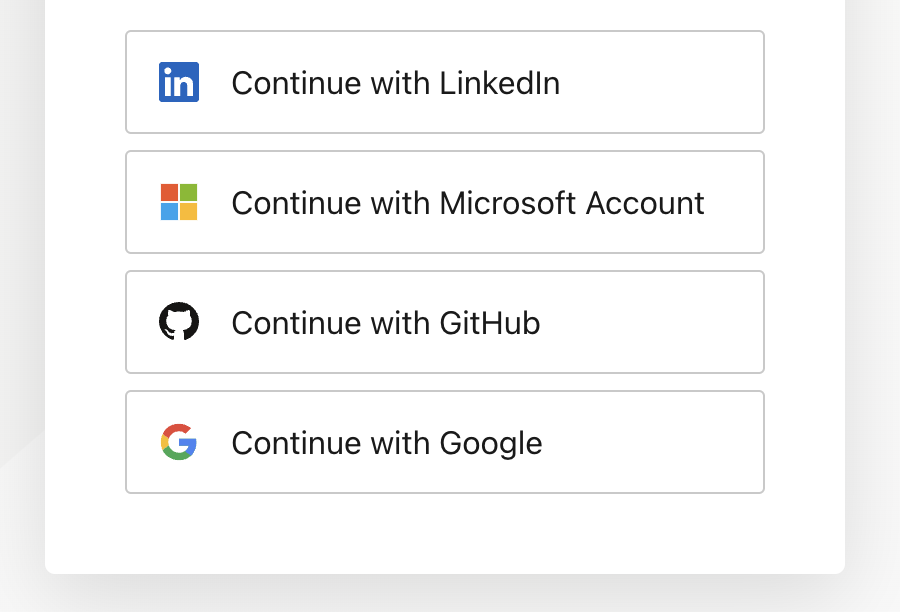Viewport: 900px width, 612px height.
Task: Click the "Continue with Google" text label
Action: pos(386,443)
